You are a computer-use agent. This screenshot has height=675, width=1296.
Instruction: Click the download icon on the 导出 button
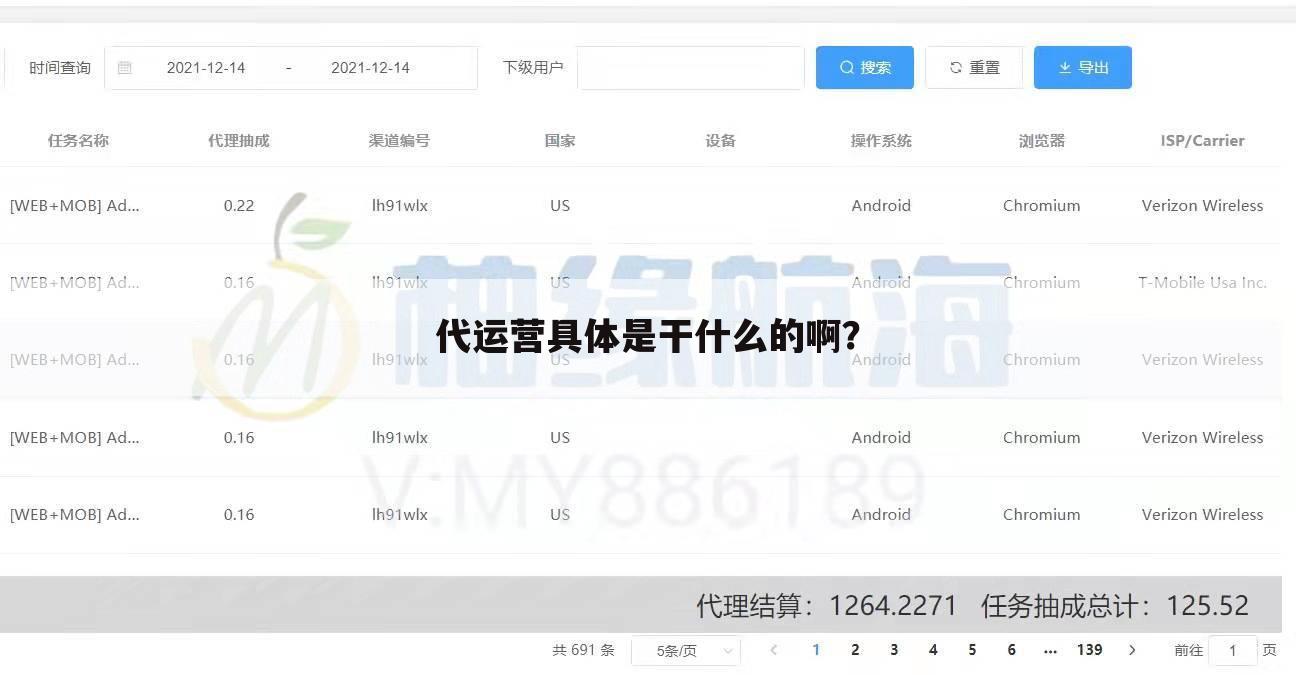point(1064,67)
